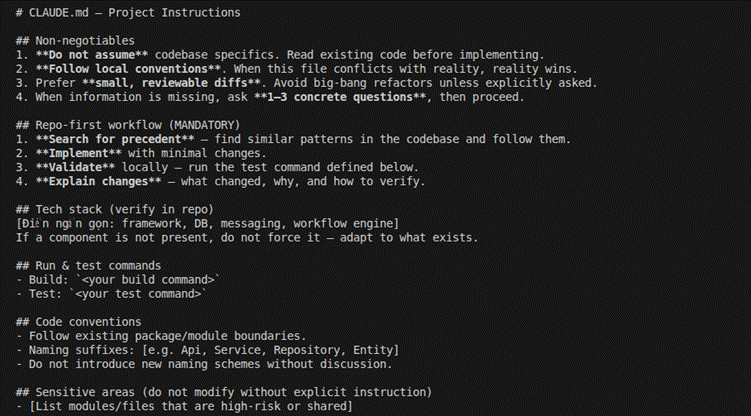Click the bold 'Validate' step
The height and width of the screenshot is (416, 751).
[75, 167]
